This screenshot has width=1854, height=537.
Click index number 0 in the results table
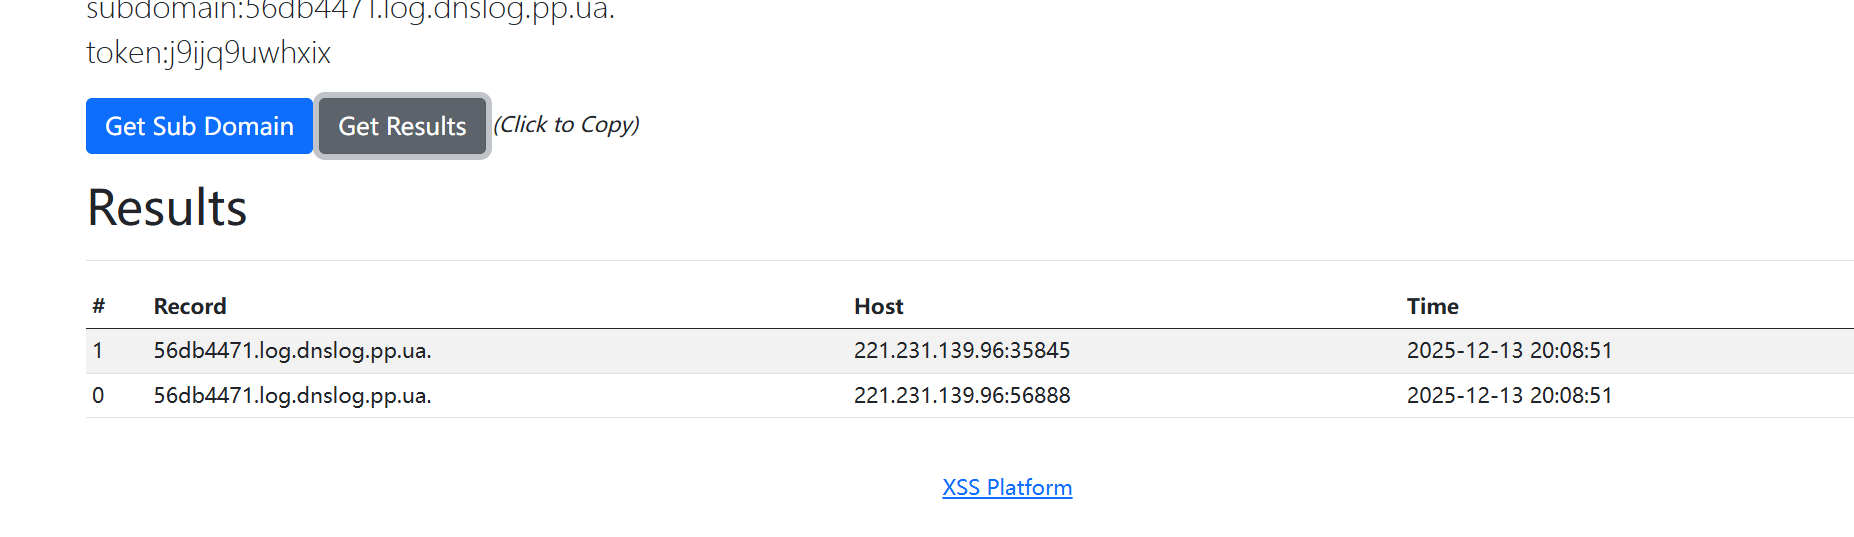point(98,396)
